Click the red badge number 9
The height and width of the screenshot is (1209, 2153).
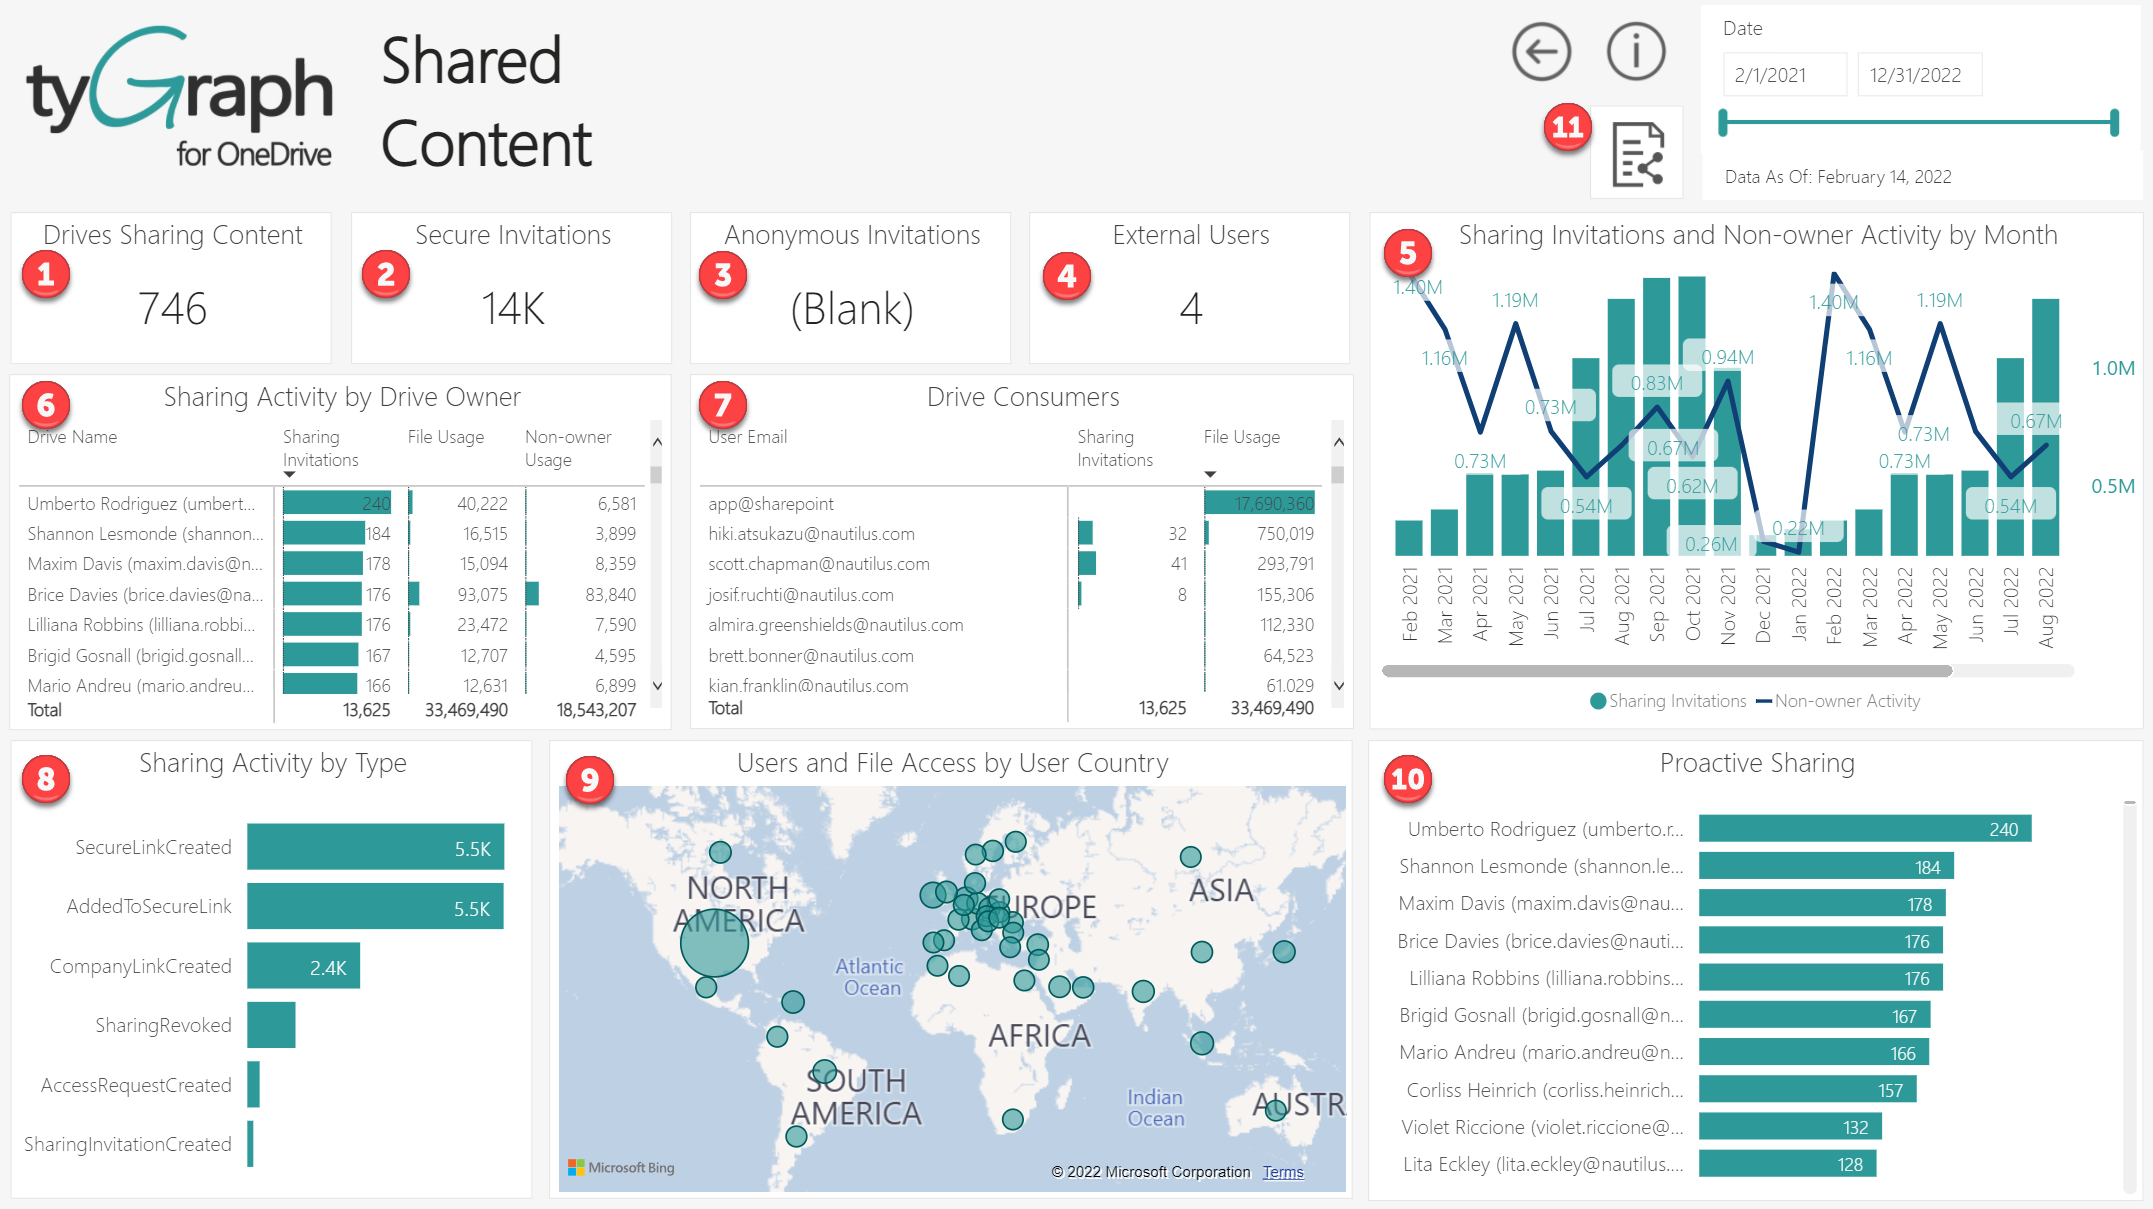click(x=589, y=780)
